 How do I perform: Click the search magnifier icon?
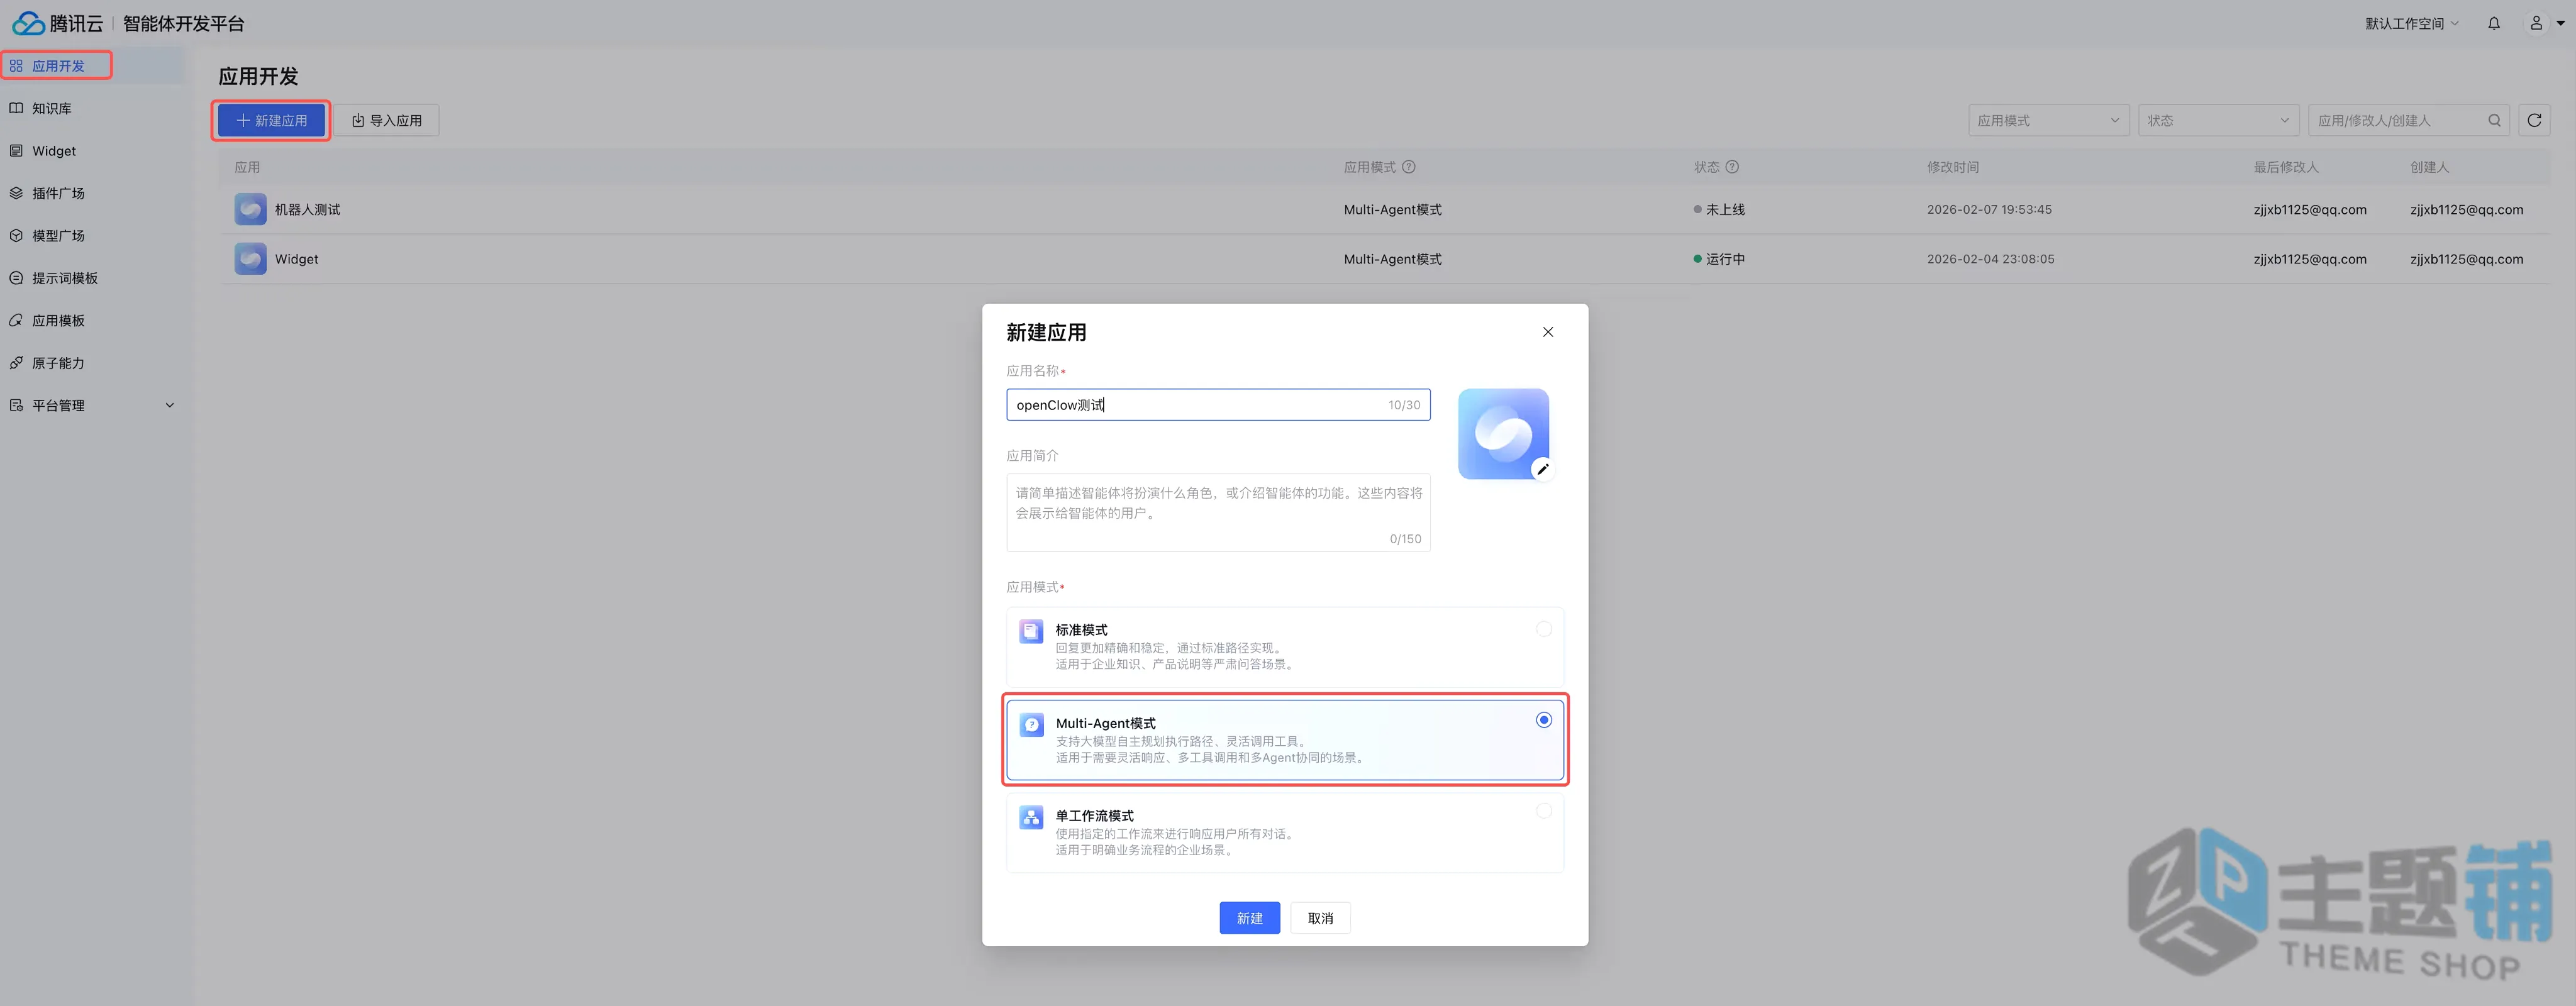click(2495, 120)
